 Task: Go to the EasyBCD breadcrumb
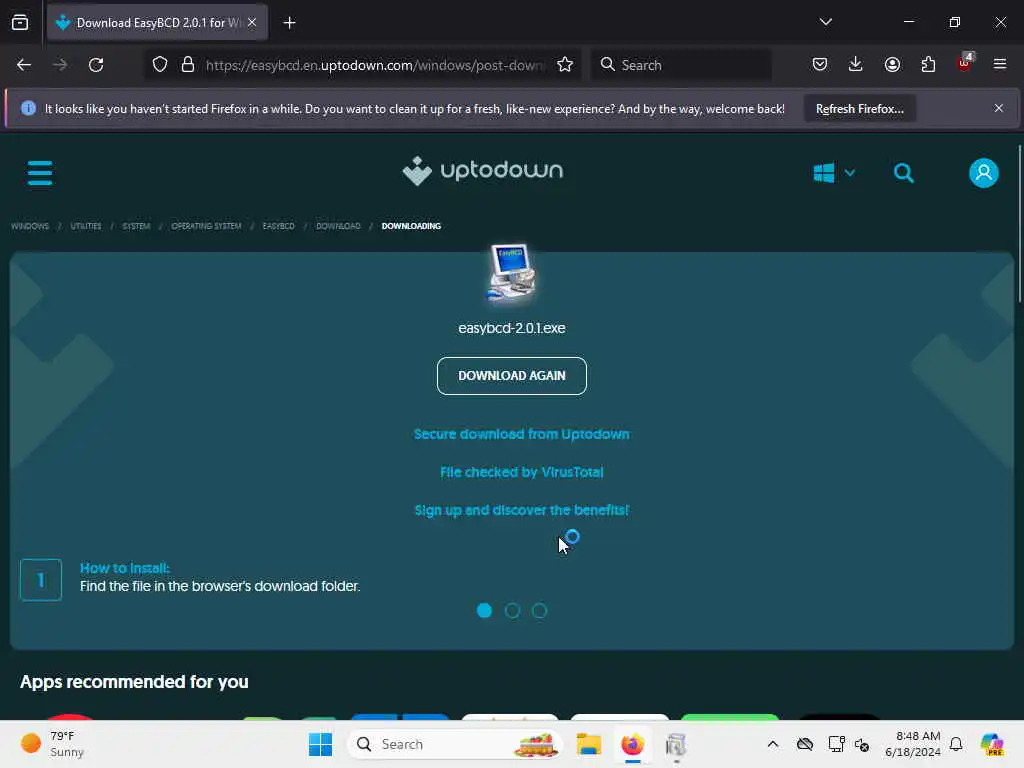click(x=278, y=226)
